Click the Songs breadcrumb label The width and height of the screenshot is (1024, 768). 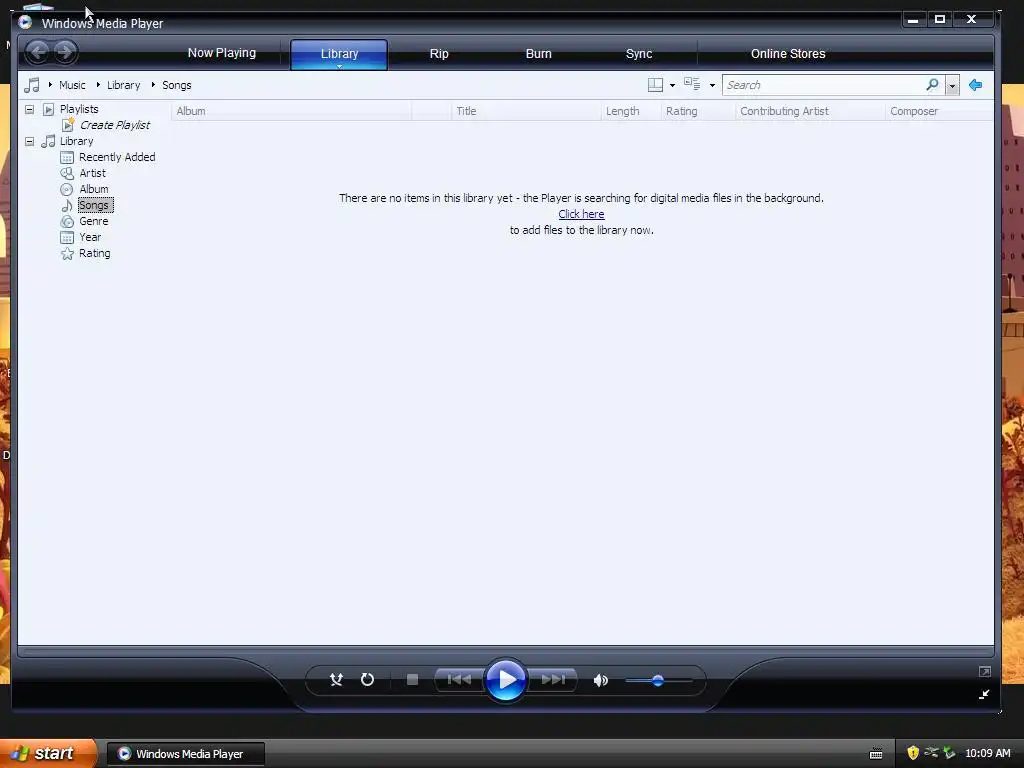[x=176, y=85]
